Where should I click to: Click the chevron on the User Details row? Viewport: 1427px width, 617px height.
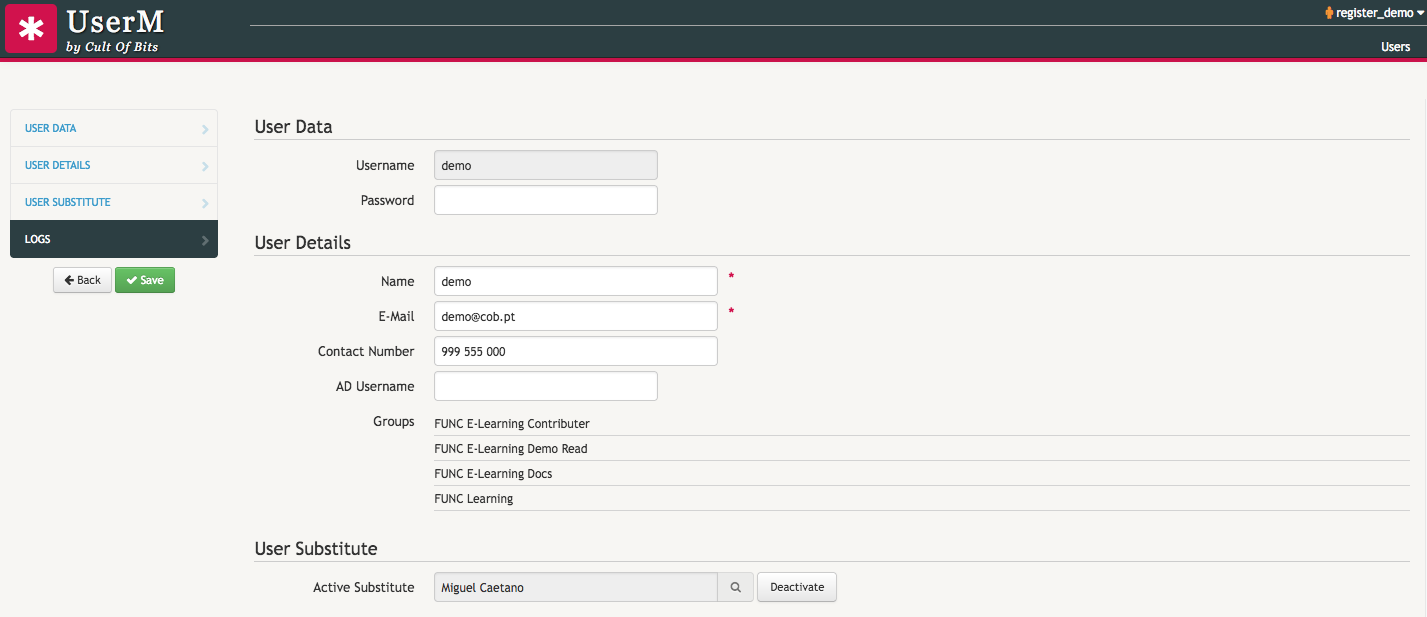point(204,166)
